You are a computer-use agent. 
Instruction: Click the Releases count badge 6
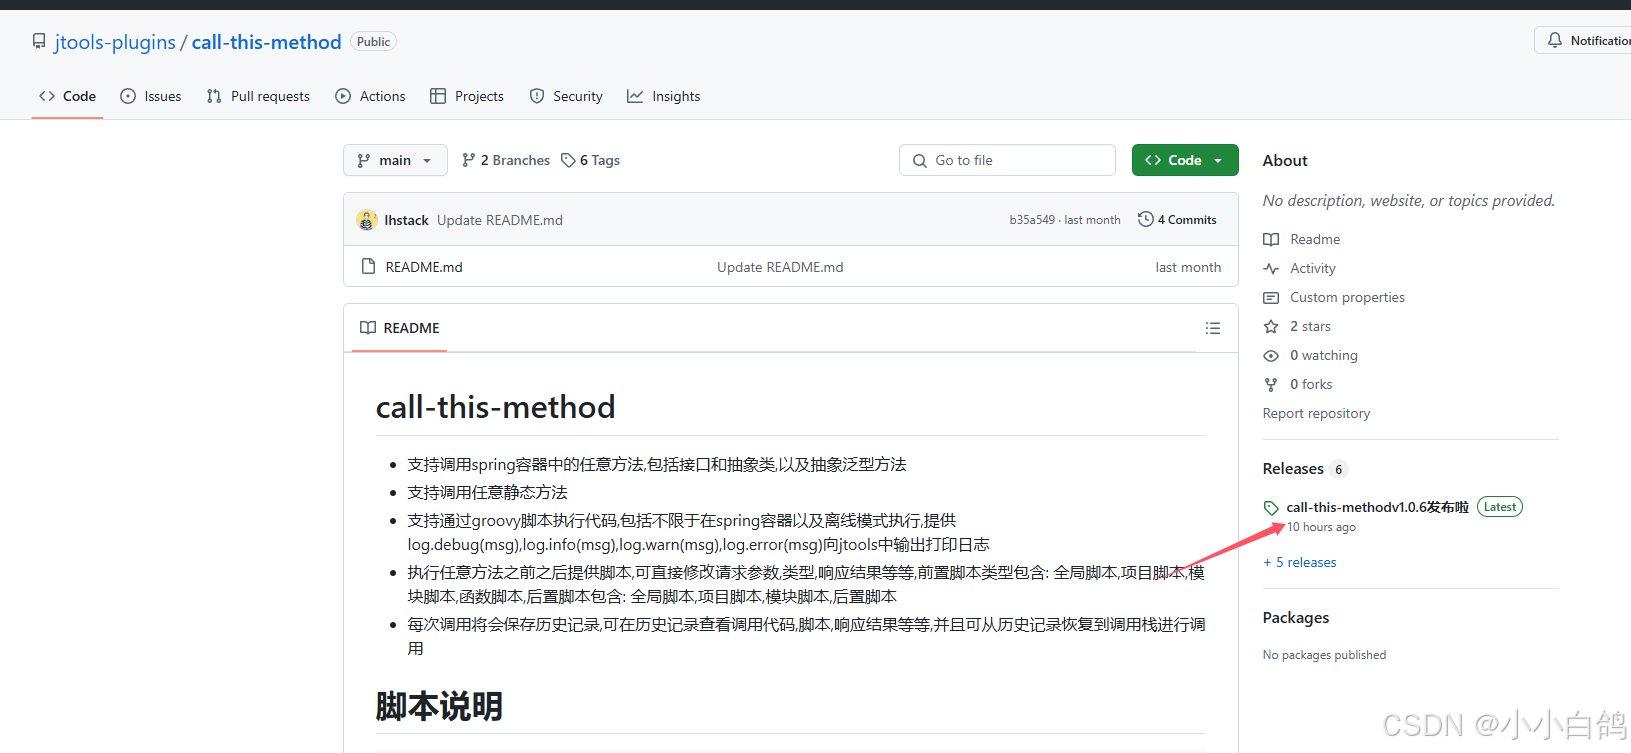pyautogui.click(x=1339, y=469)
